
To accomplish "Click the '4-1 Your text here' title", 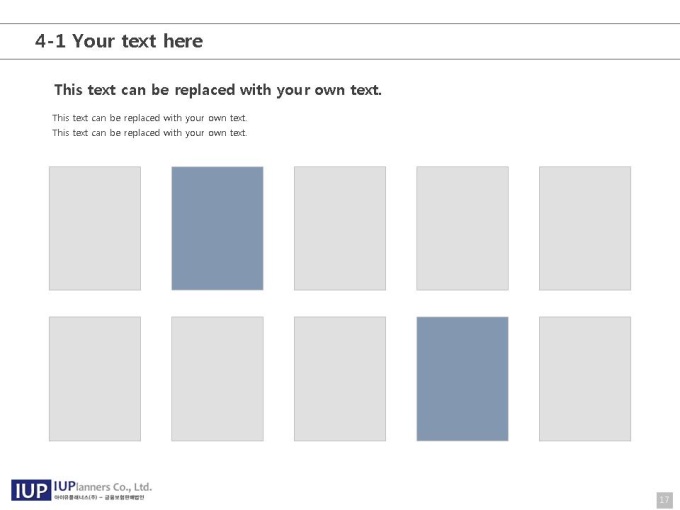I will 119,41.
